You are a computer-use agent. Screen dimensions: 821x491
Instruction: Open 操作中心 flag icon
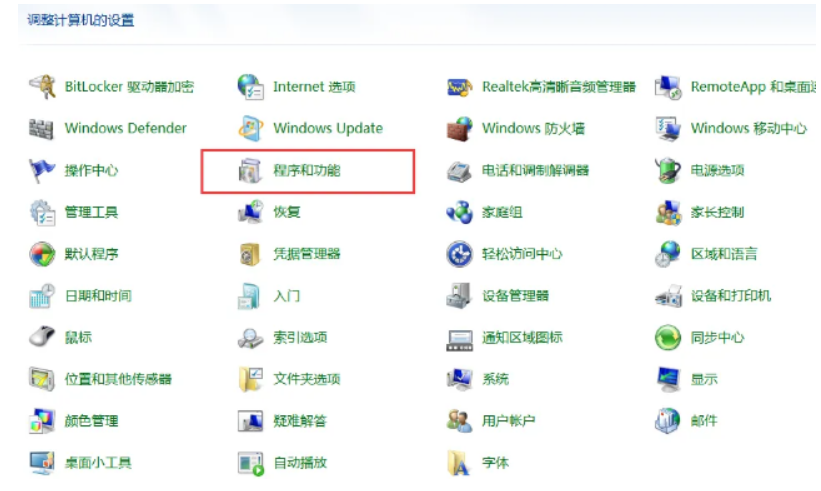point(42,170)
